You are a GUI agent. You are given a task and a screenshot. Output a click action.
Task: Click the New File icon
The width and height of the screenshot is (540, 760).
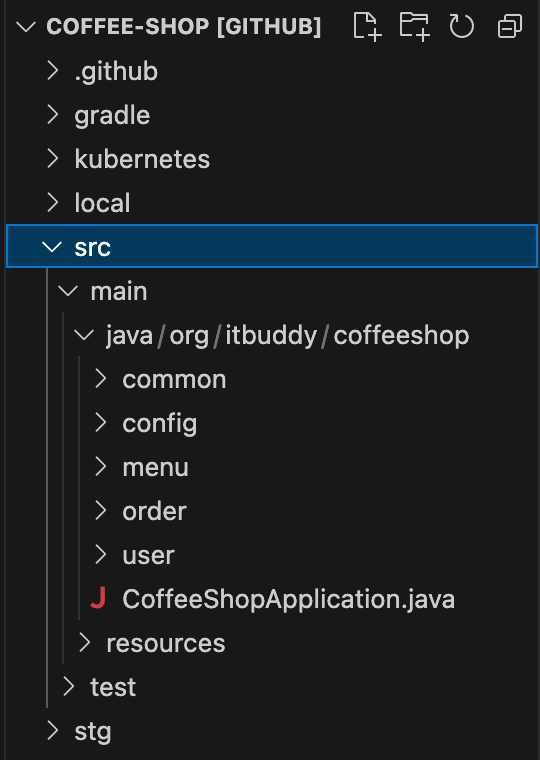[367, 26]
